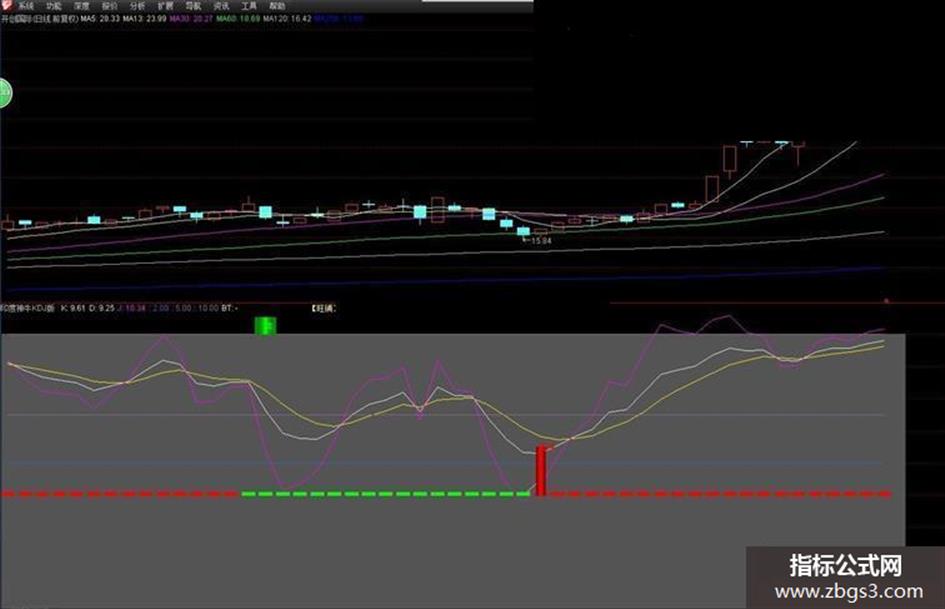945x609 pixels.
Task: Click the green circle at left edge
Action: coord(5,93)
